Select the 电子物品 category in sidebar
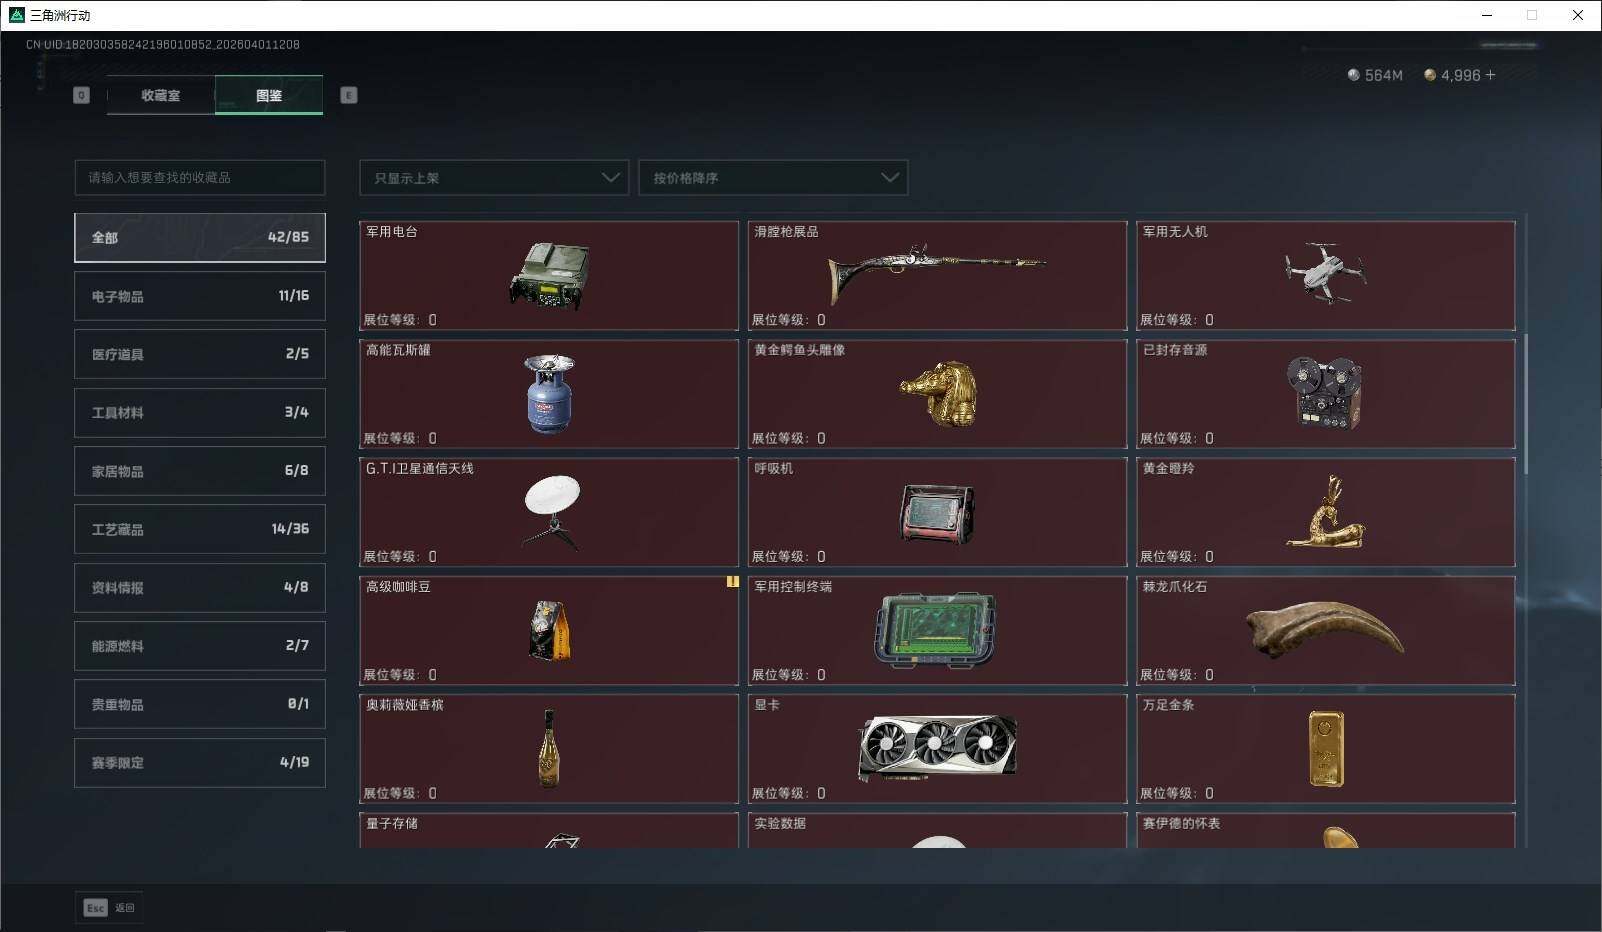Screen dimensions: 1602x932 (x=200, y=295)
